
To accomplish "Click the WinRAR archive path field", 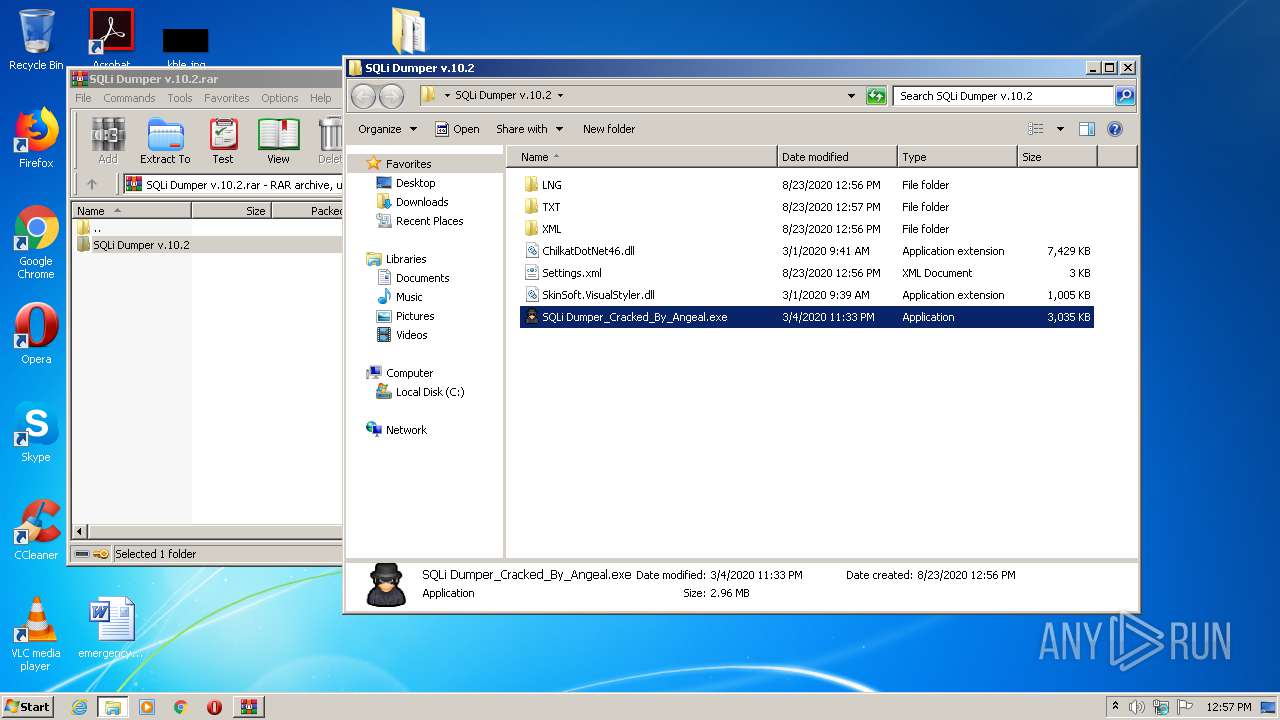I will (x=234, y=185).
